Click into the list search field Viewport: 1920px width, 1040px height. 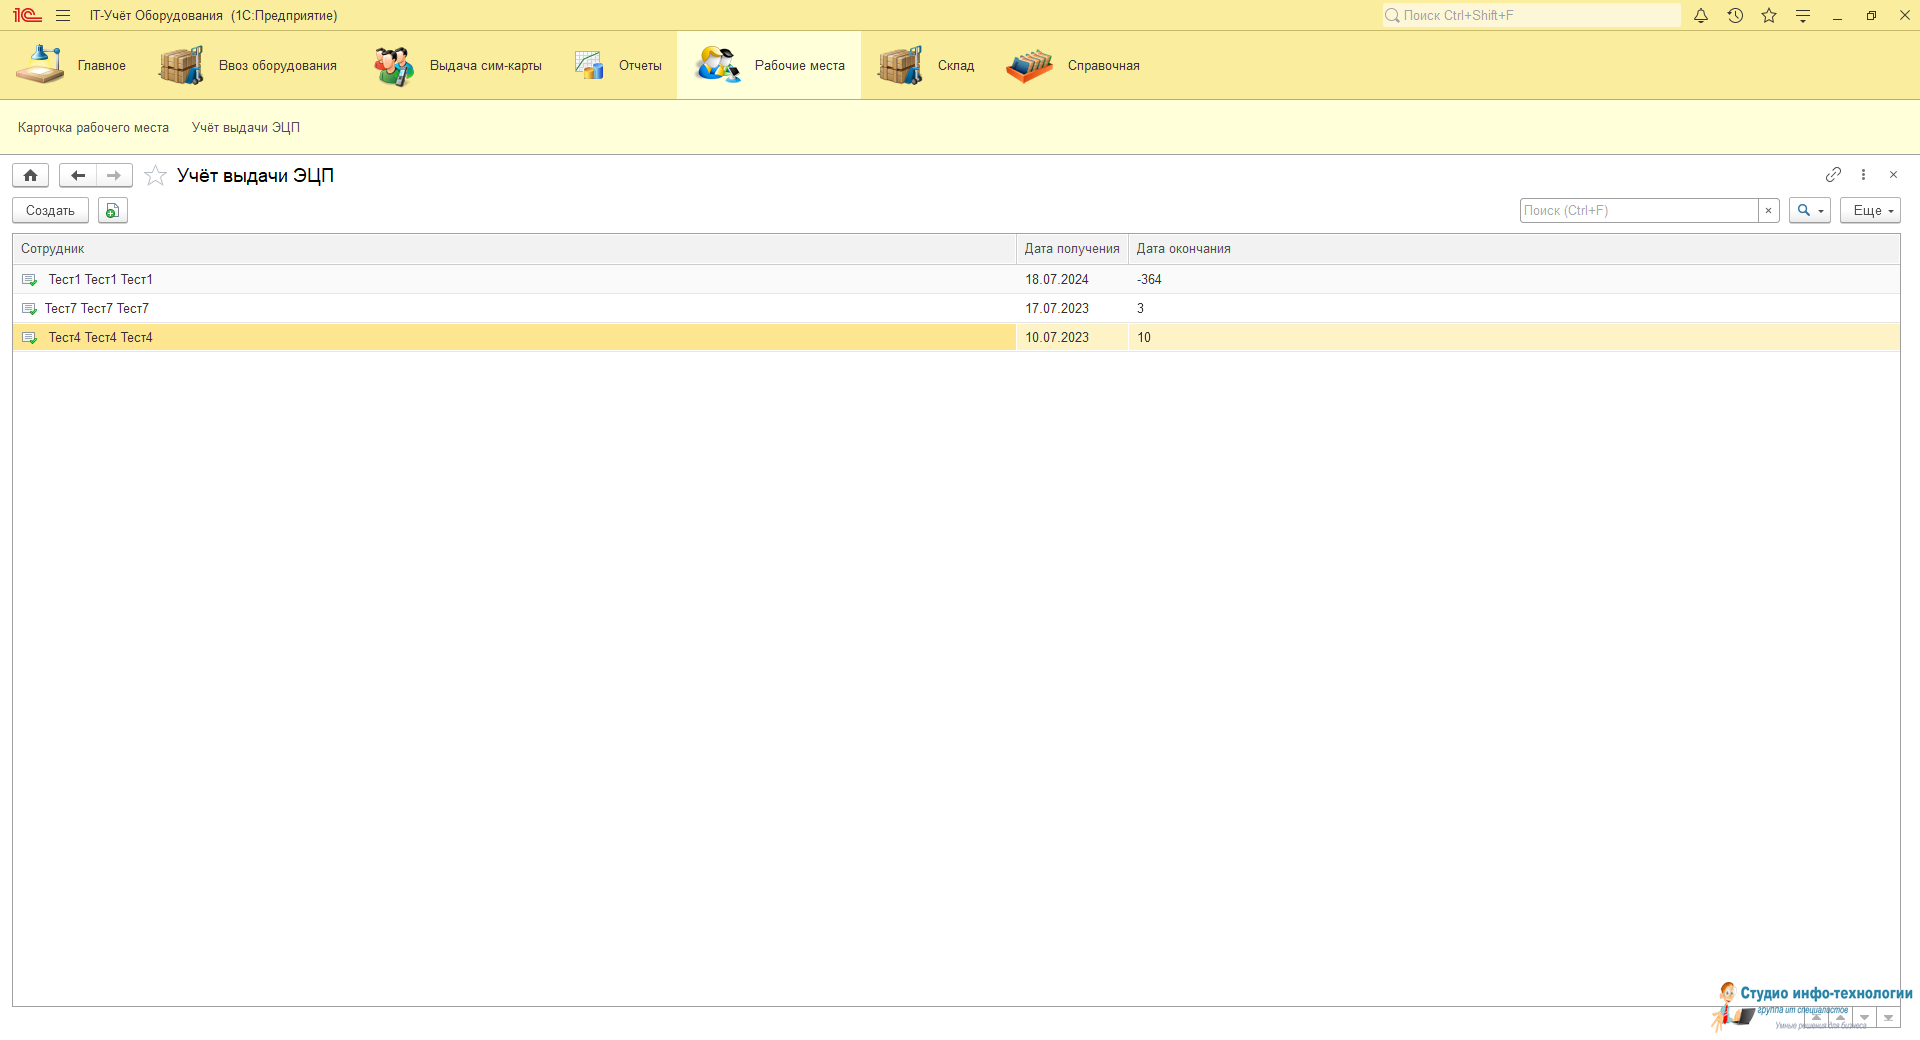coord(1638,211)
